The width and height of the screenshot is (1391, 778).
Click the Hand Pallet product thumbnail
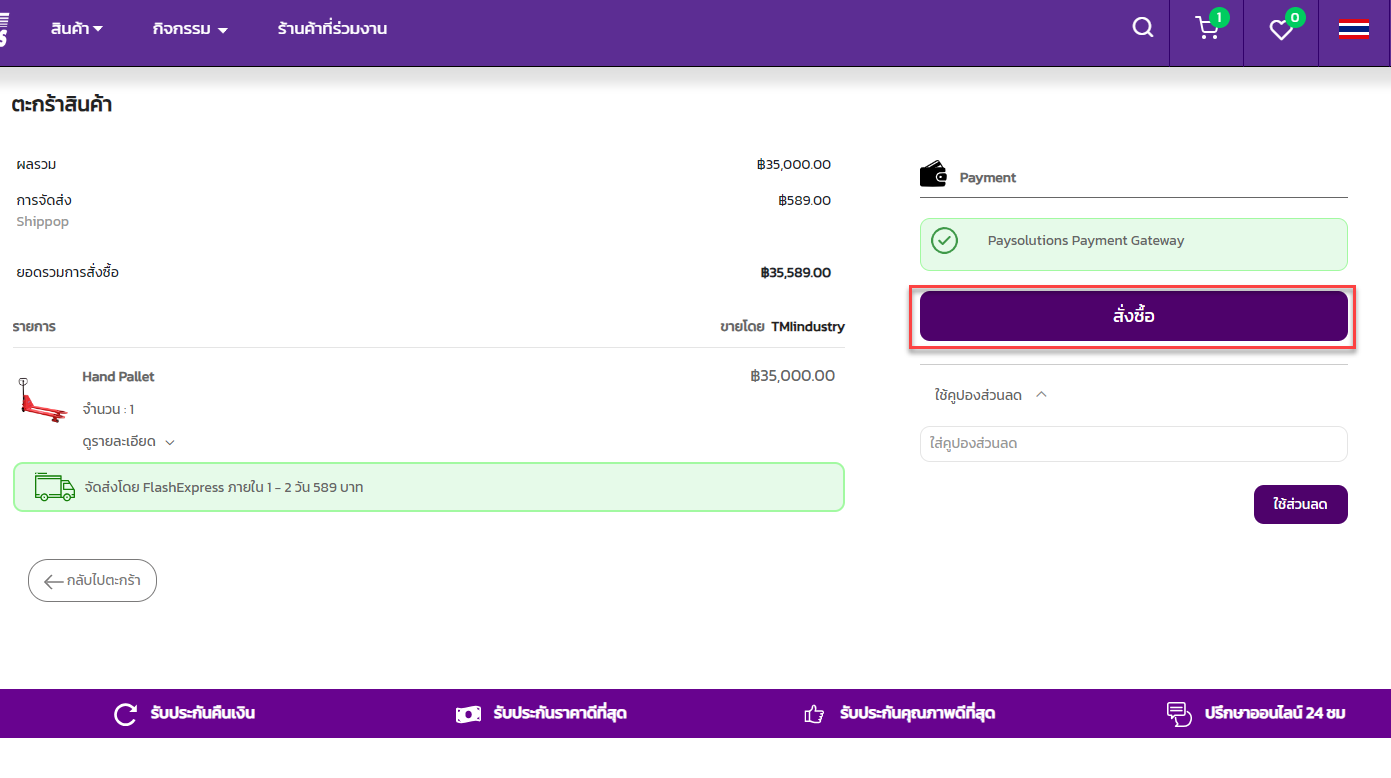(43, 400)
